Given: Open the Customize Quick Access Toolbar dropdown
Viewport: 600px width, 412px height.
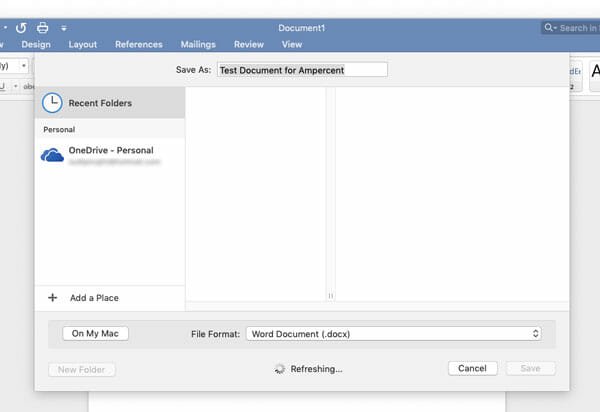Looking at the screenshot, I should pos(64,28).
